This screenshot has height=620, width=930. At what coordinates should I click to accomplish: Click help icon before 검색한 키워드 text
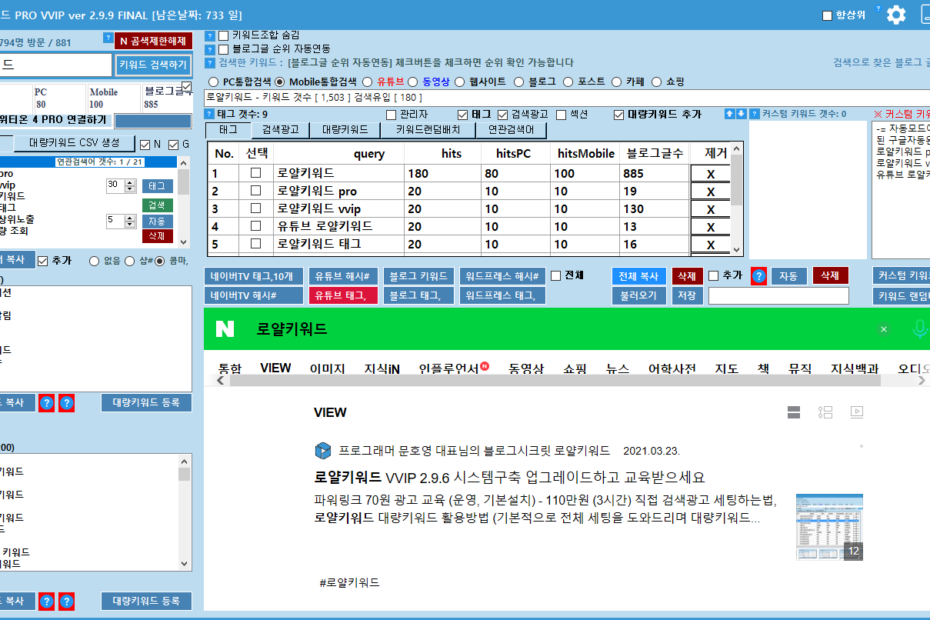[210, 62]
